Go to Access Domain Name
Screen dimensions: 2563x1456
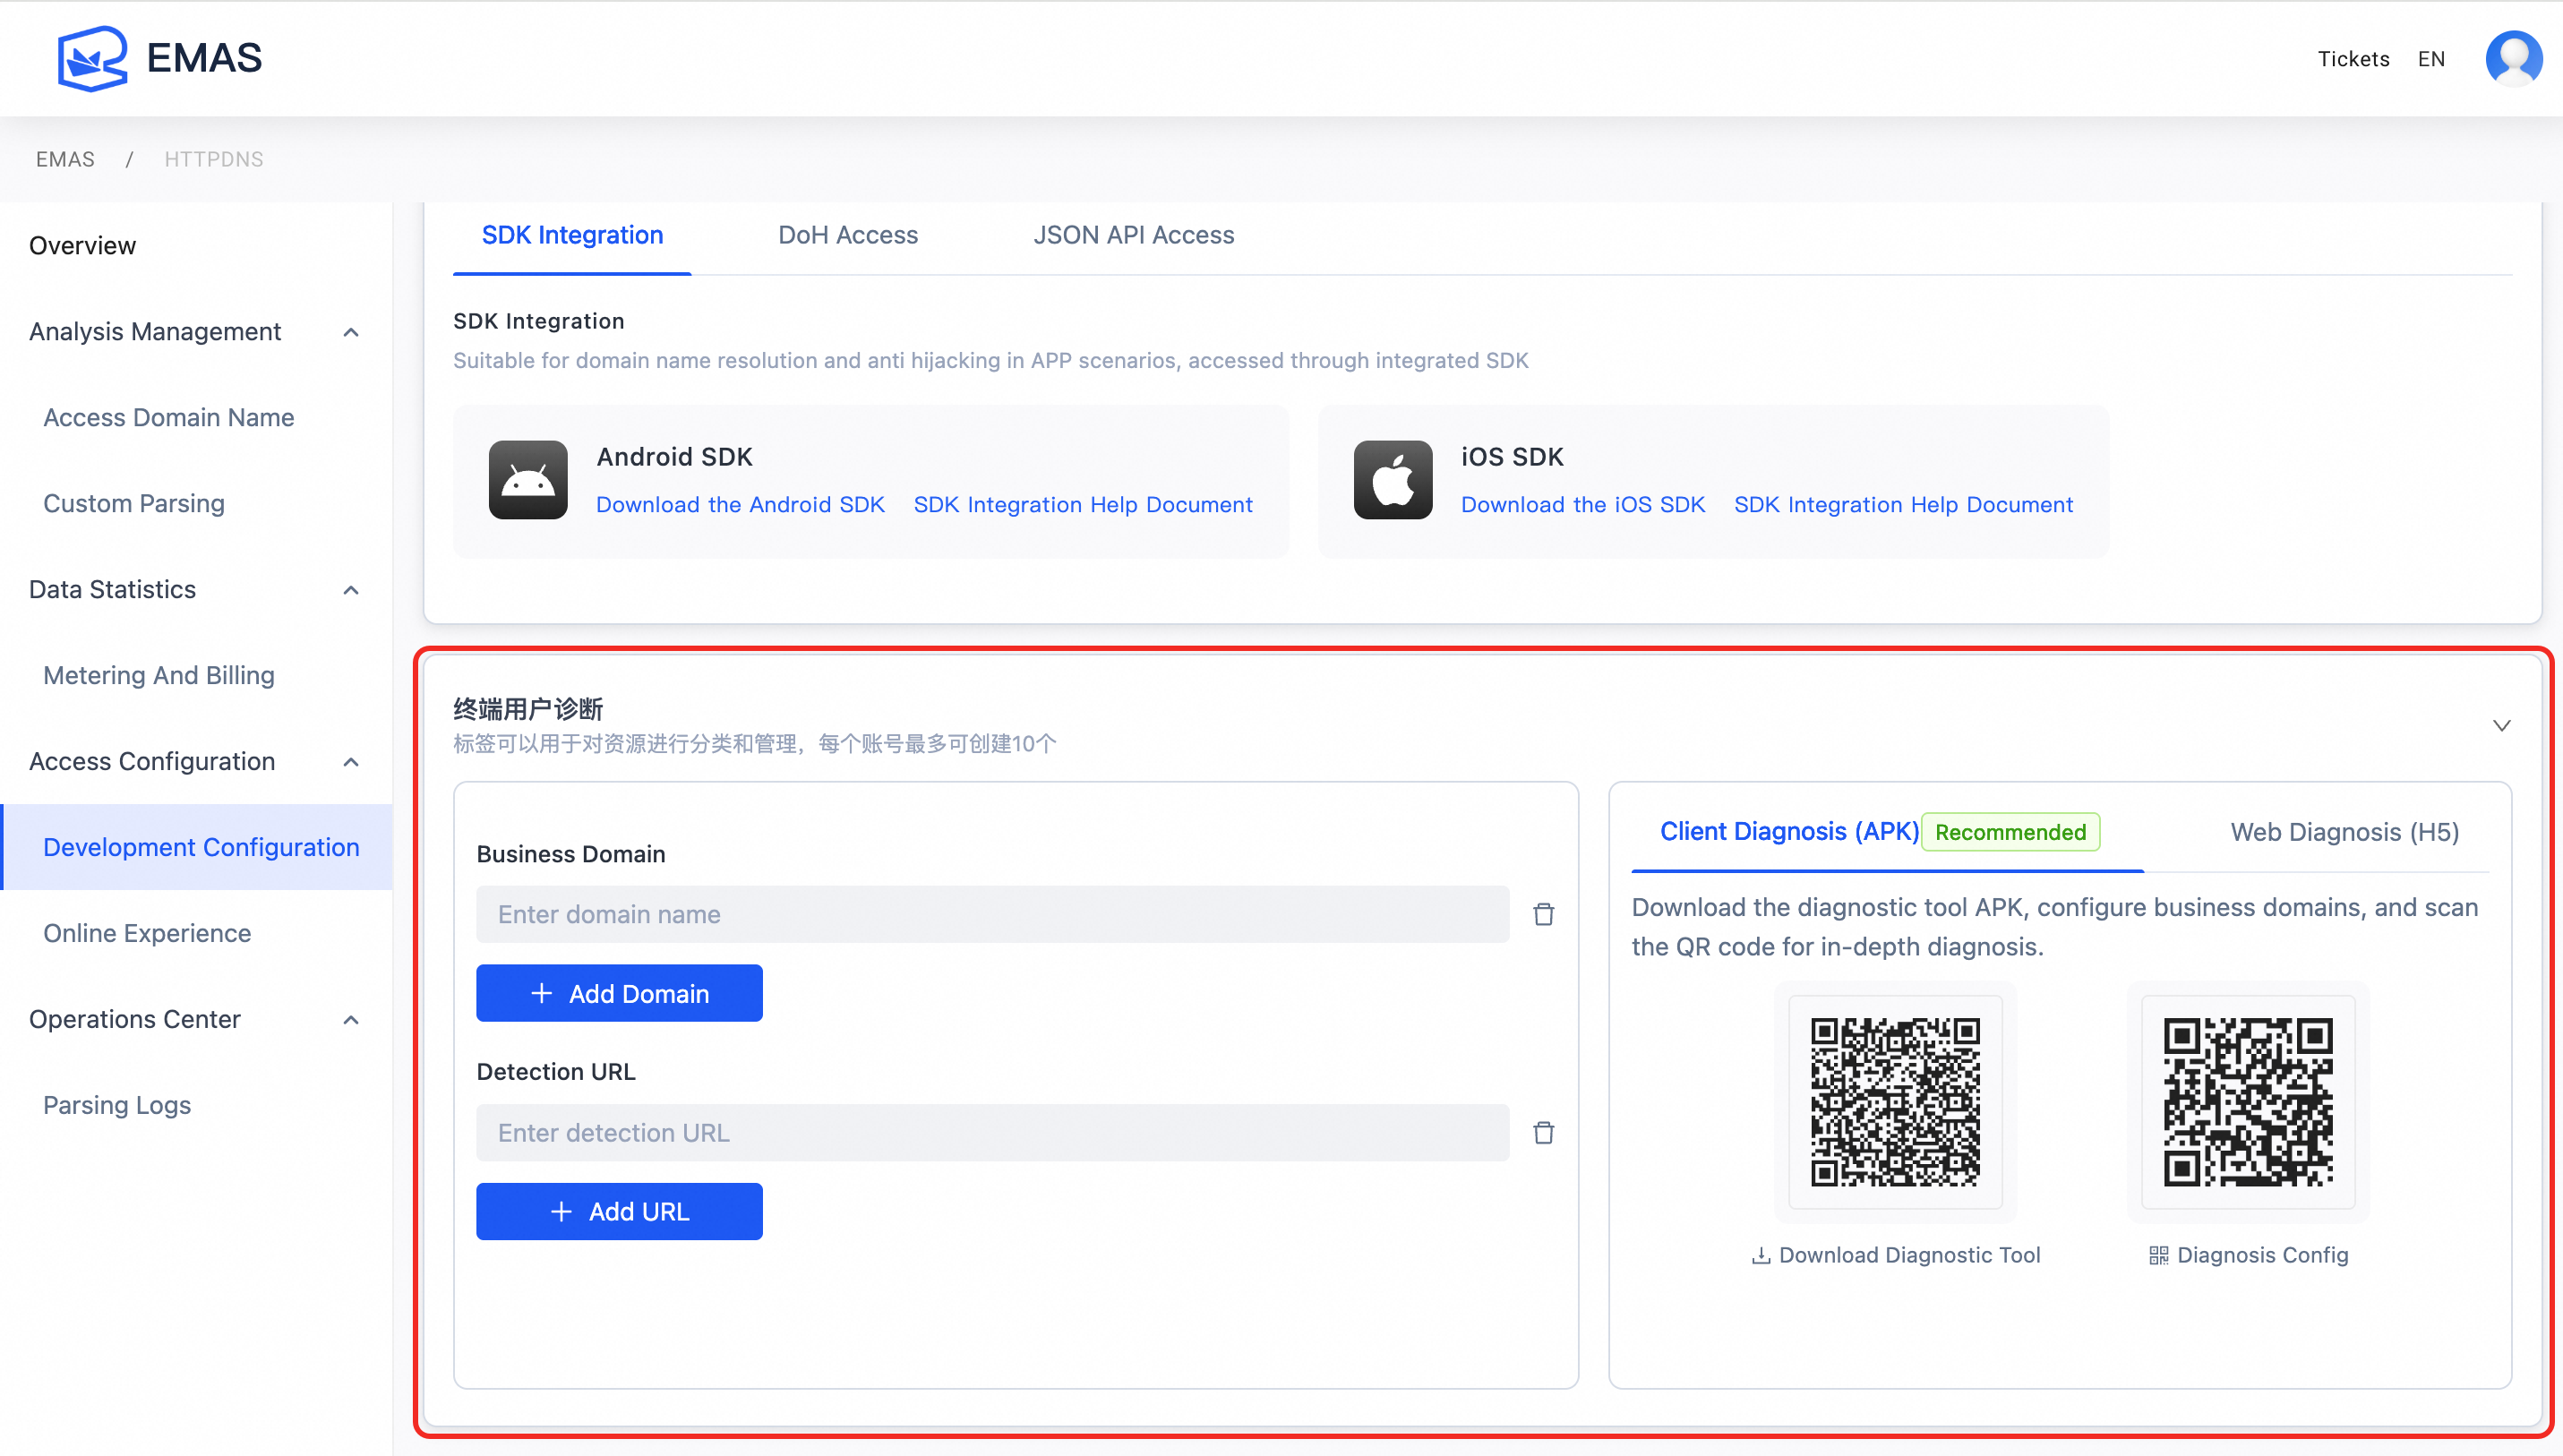point(169,418)
